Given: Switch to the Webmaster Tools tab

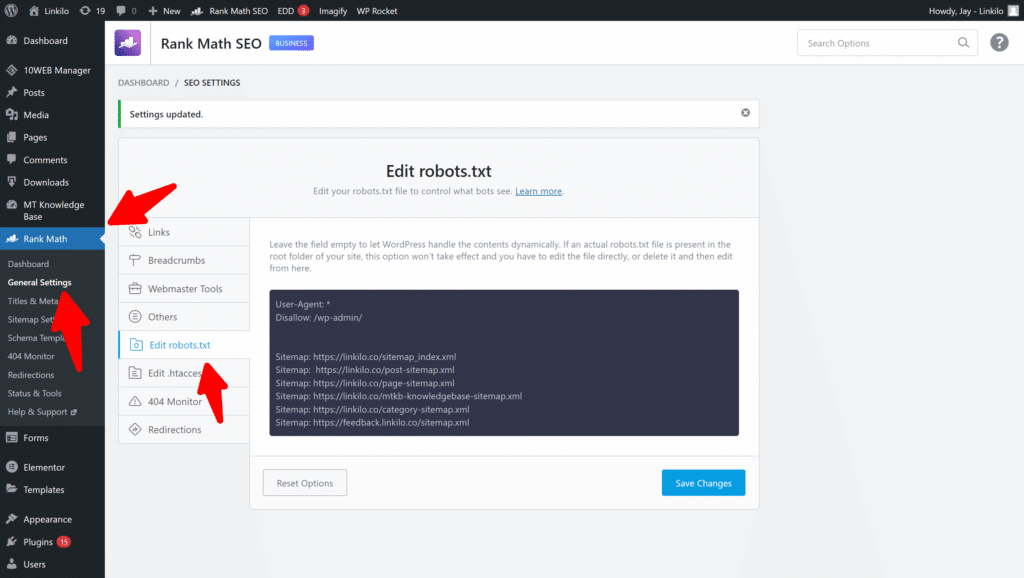Looking at the screenshot, I should [184, 289].
